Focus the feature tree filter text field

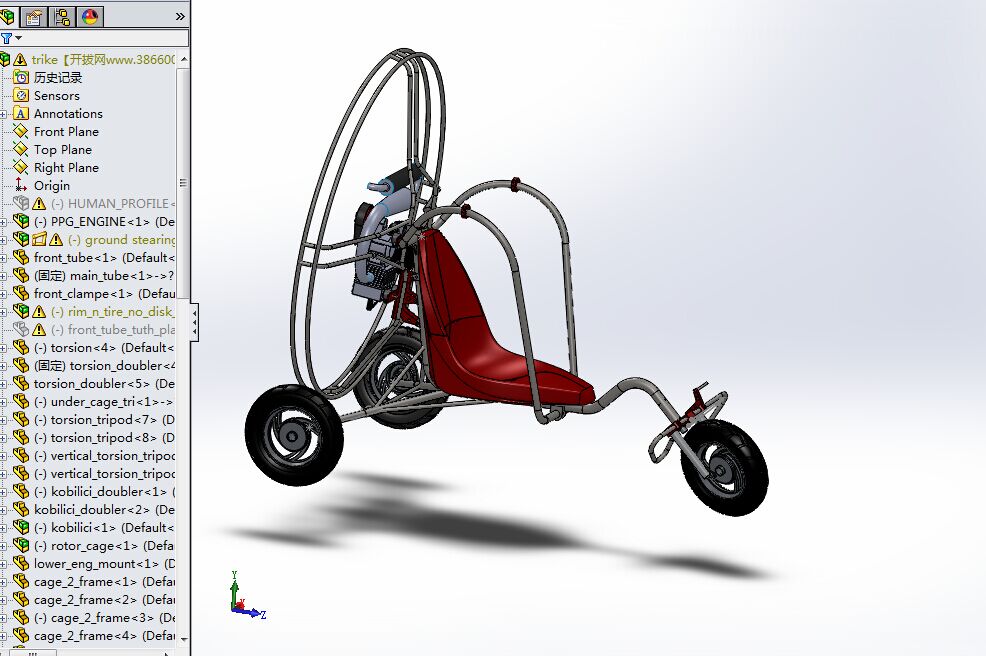tap(105, 38)
